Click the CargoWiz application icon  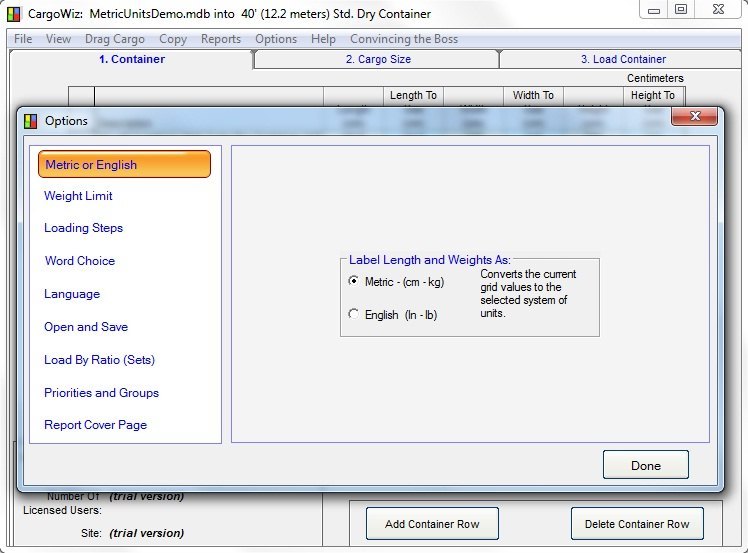[x=14, y=14]
